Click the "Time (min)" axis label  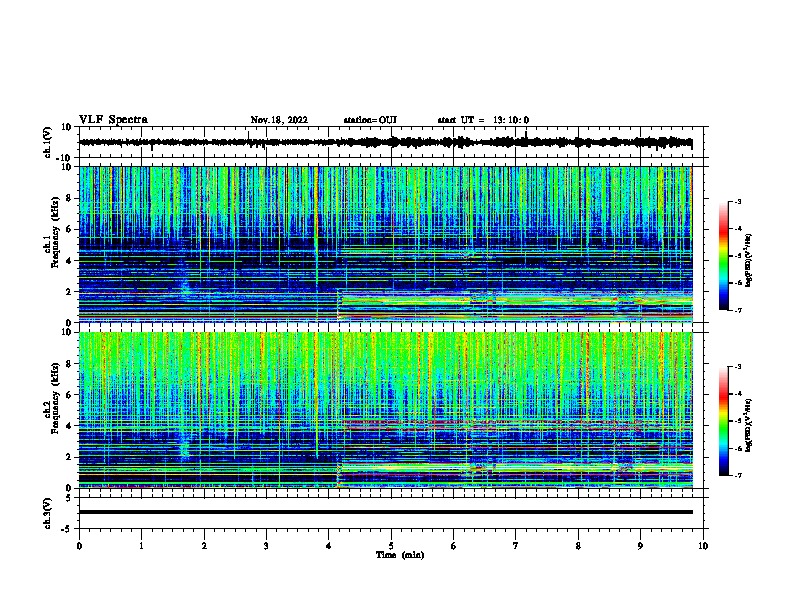(400, 555)
